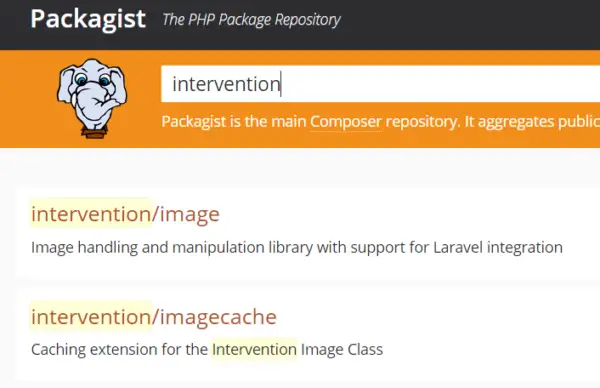
Task: Open the intervention/imagecache package
Action: (153, 317)
